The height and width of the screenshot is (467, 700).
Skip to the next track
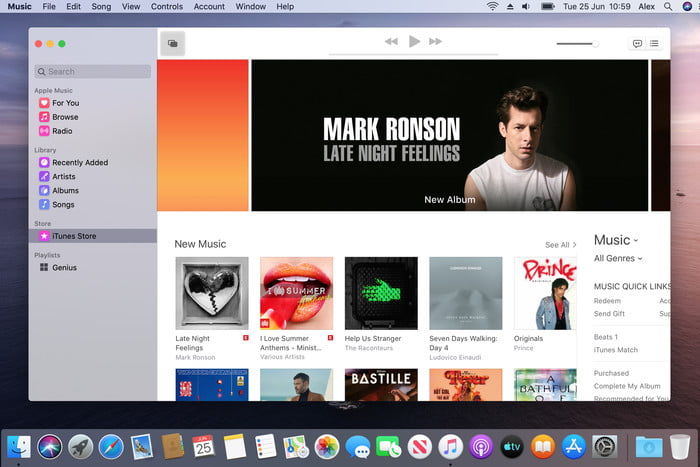[x=435, y=42]
